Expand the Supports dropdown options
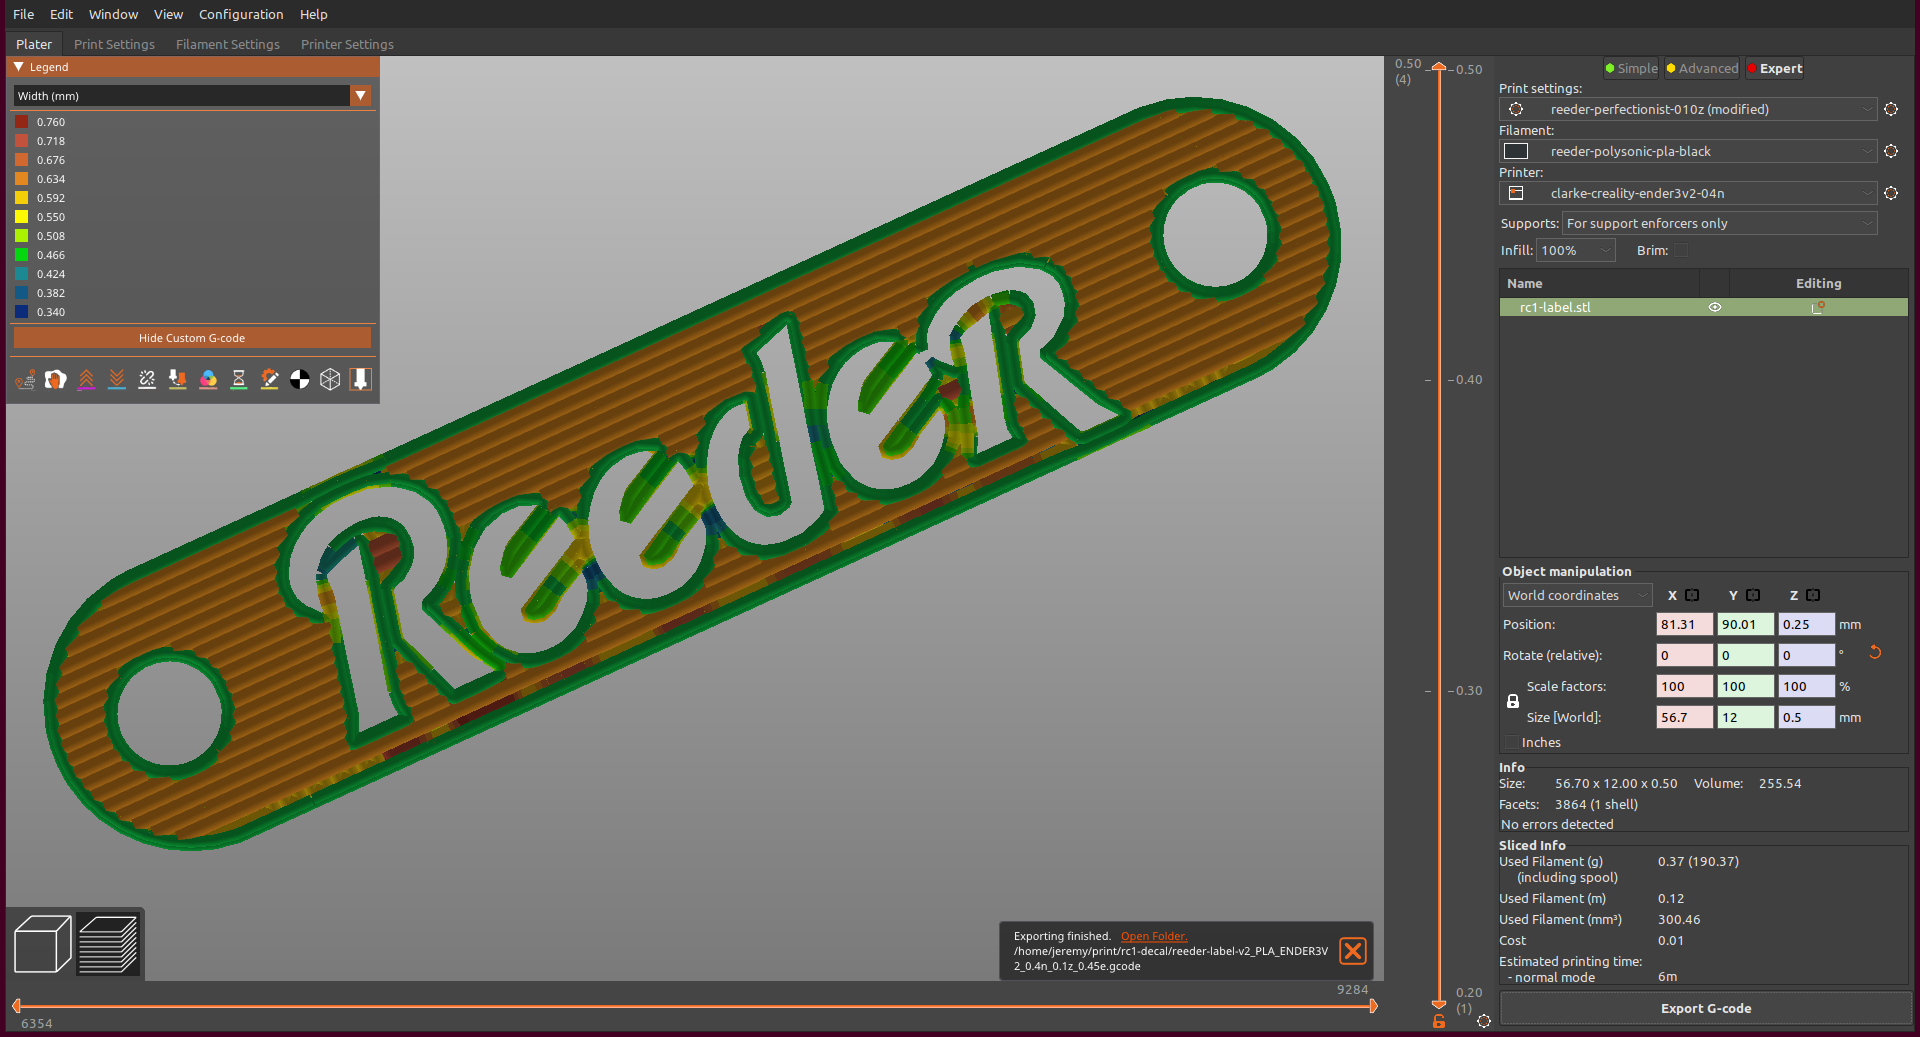This screenshot has height=1037, width=1920. 1868,223
